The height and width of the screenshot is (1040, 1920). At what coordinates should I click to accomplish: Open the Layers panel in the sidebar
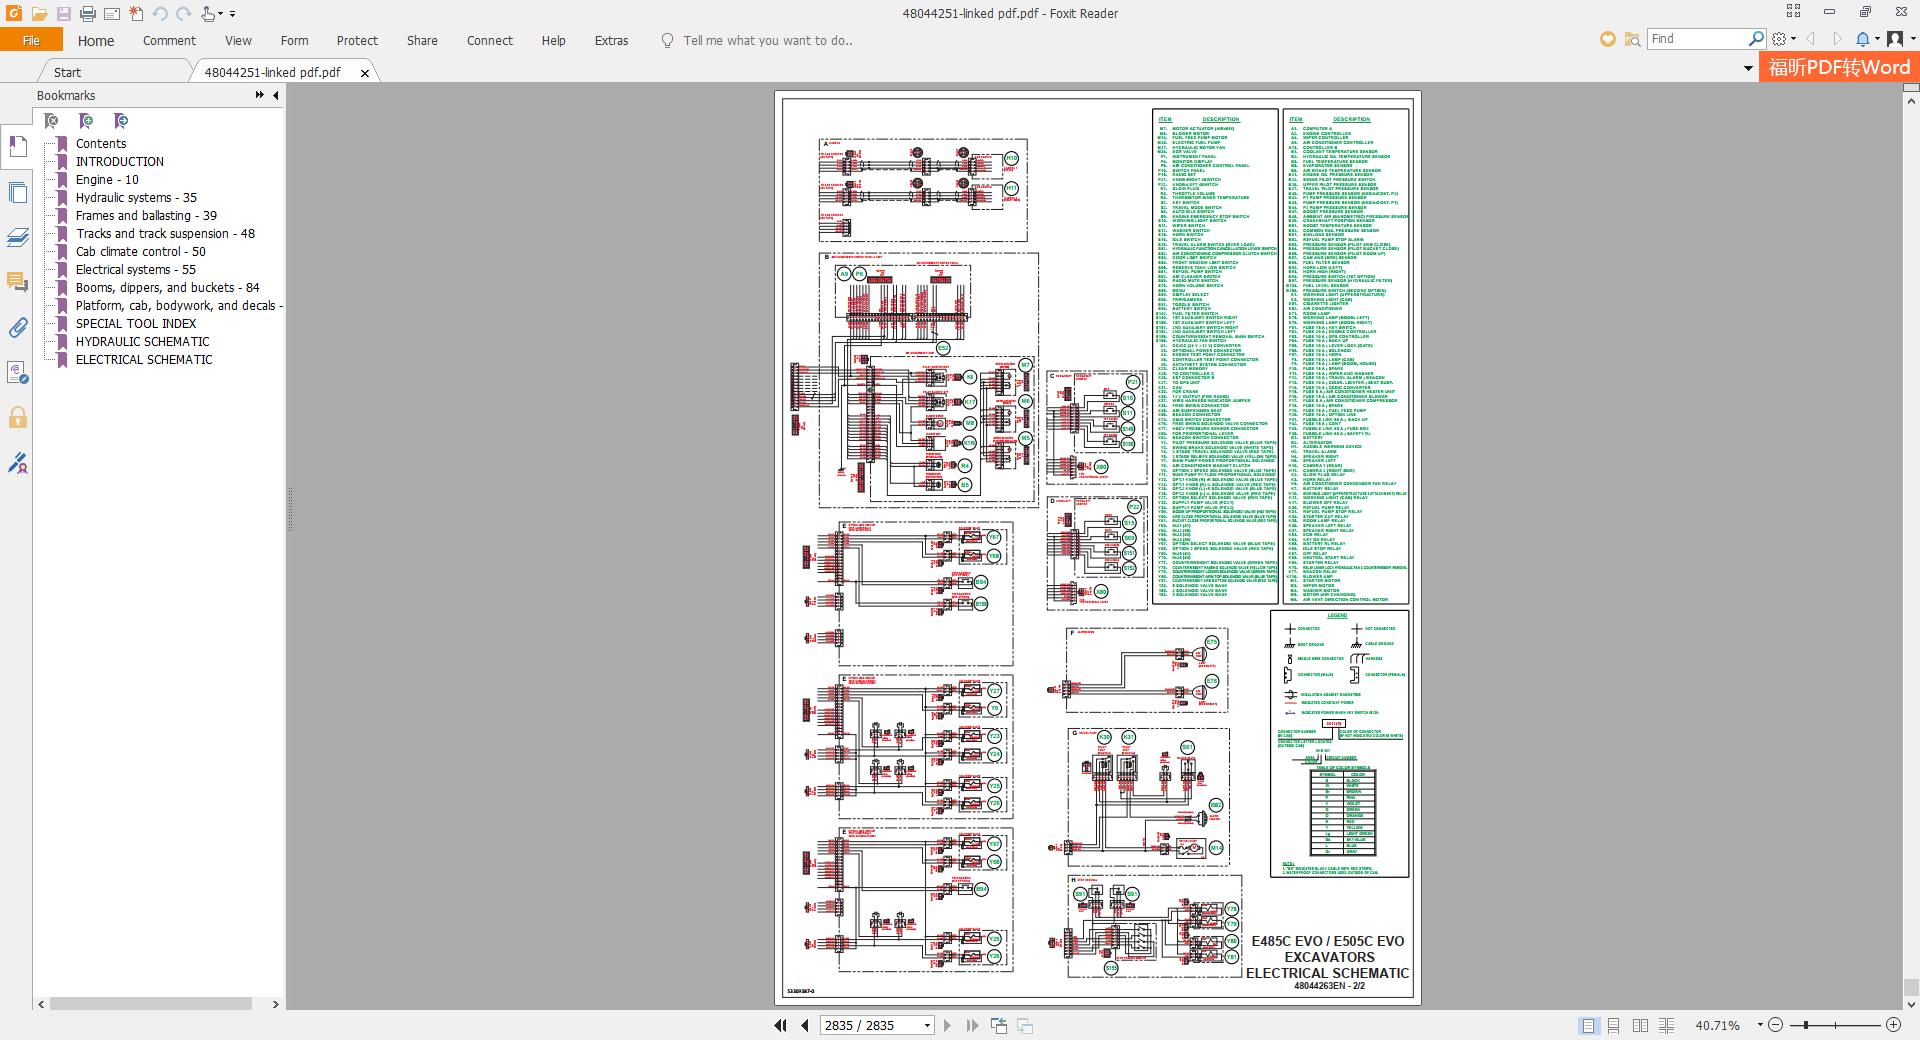point(17,237)
